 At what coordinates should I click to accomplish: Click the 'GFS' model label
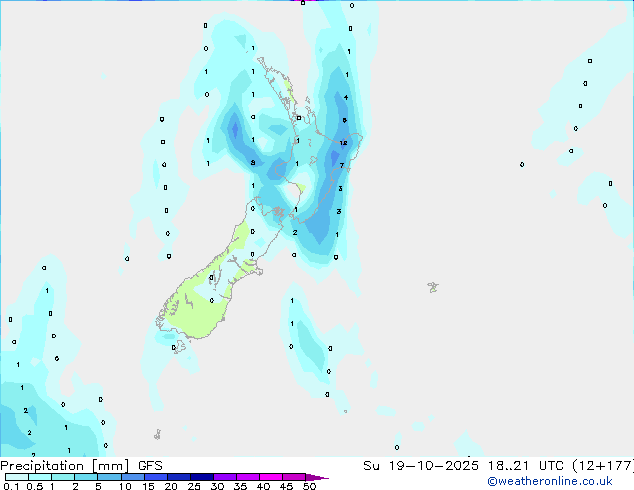pos(150,466)
